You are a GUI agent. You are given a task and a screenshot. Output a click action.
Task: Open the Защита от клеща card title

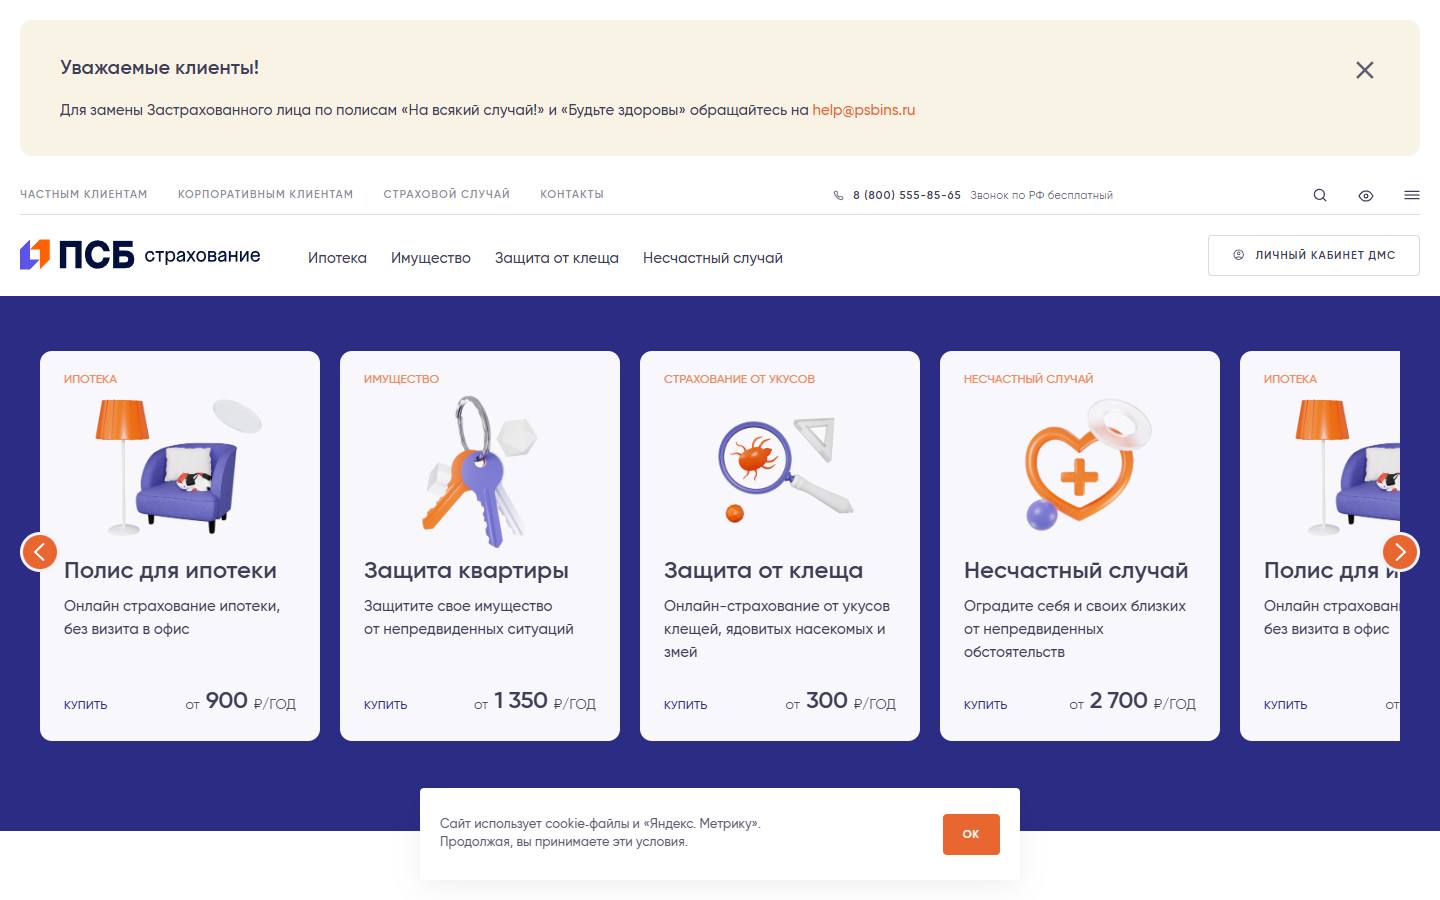tap(763, 570)
